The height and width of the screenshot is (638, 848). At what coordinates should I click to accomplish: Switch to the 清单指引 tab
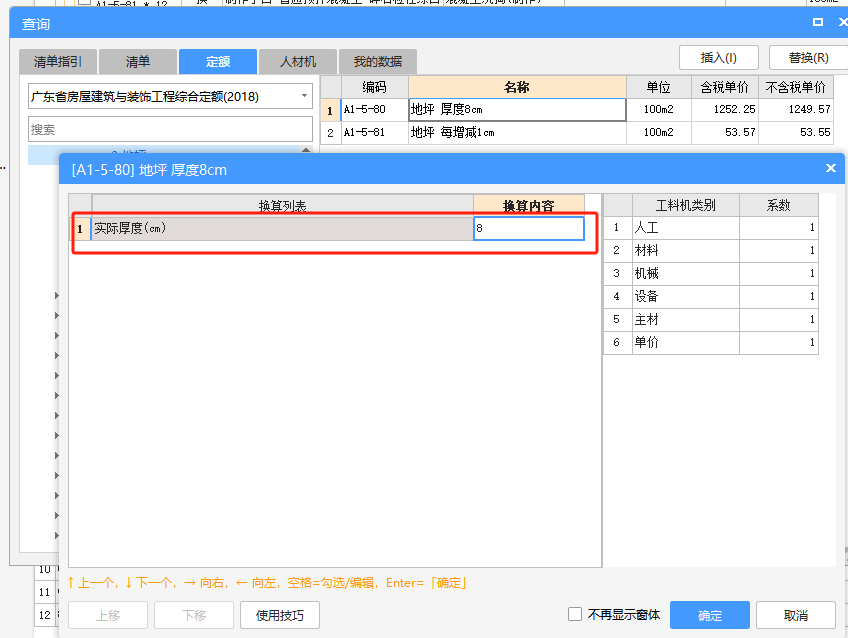click(58, 62)
